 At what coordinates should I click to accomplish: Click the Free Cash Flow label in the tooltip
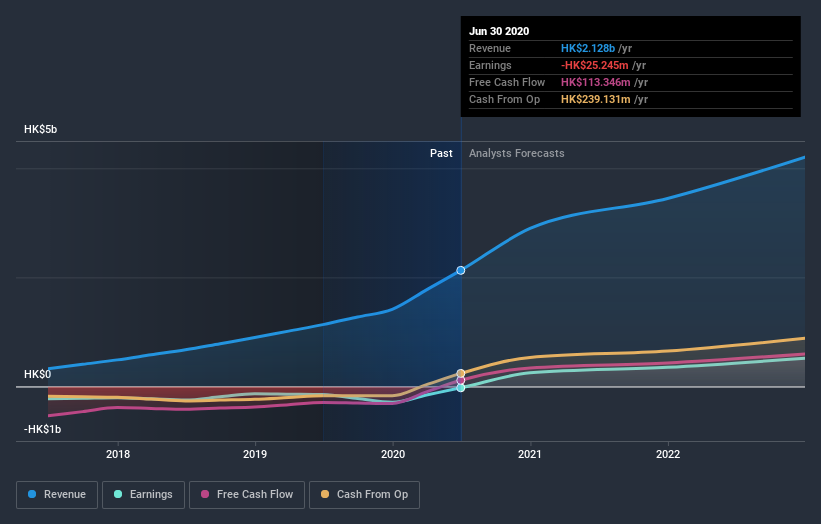click(x=507, y=82)
